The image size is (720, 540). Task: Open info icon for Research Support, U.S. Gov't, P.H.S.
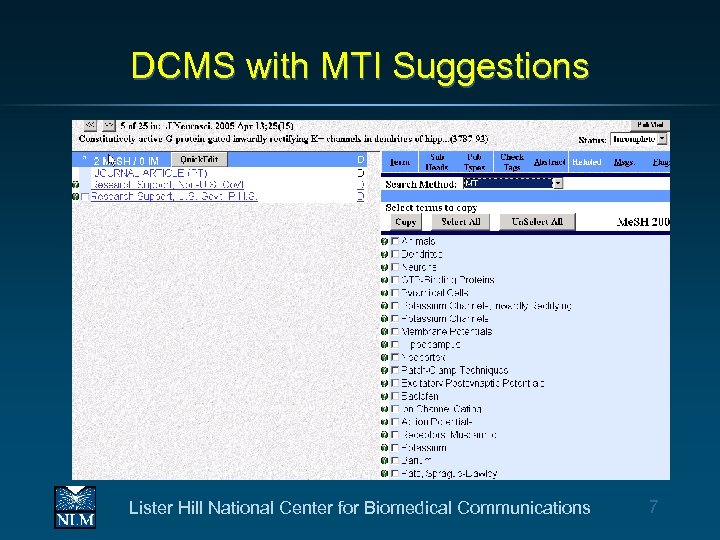[76, 197]
